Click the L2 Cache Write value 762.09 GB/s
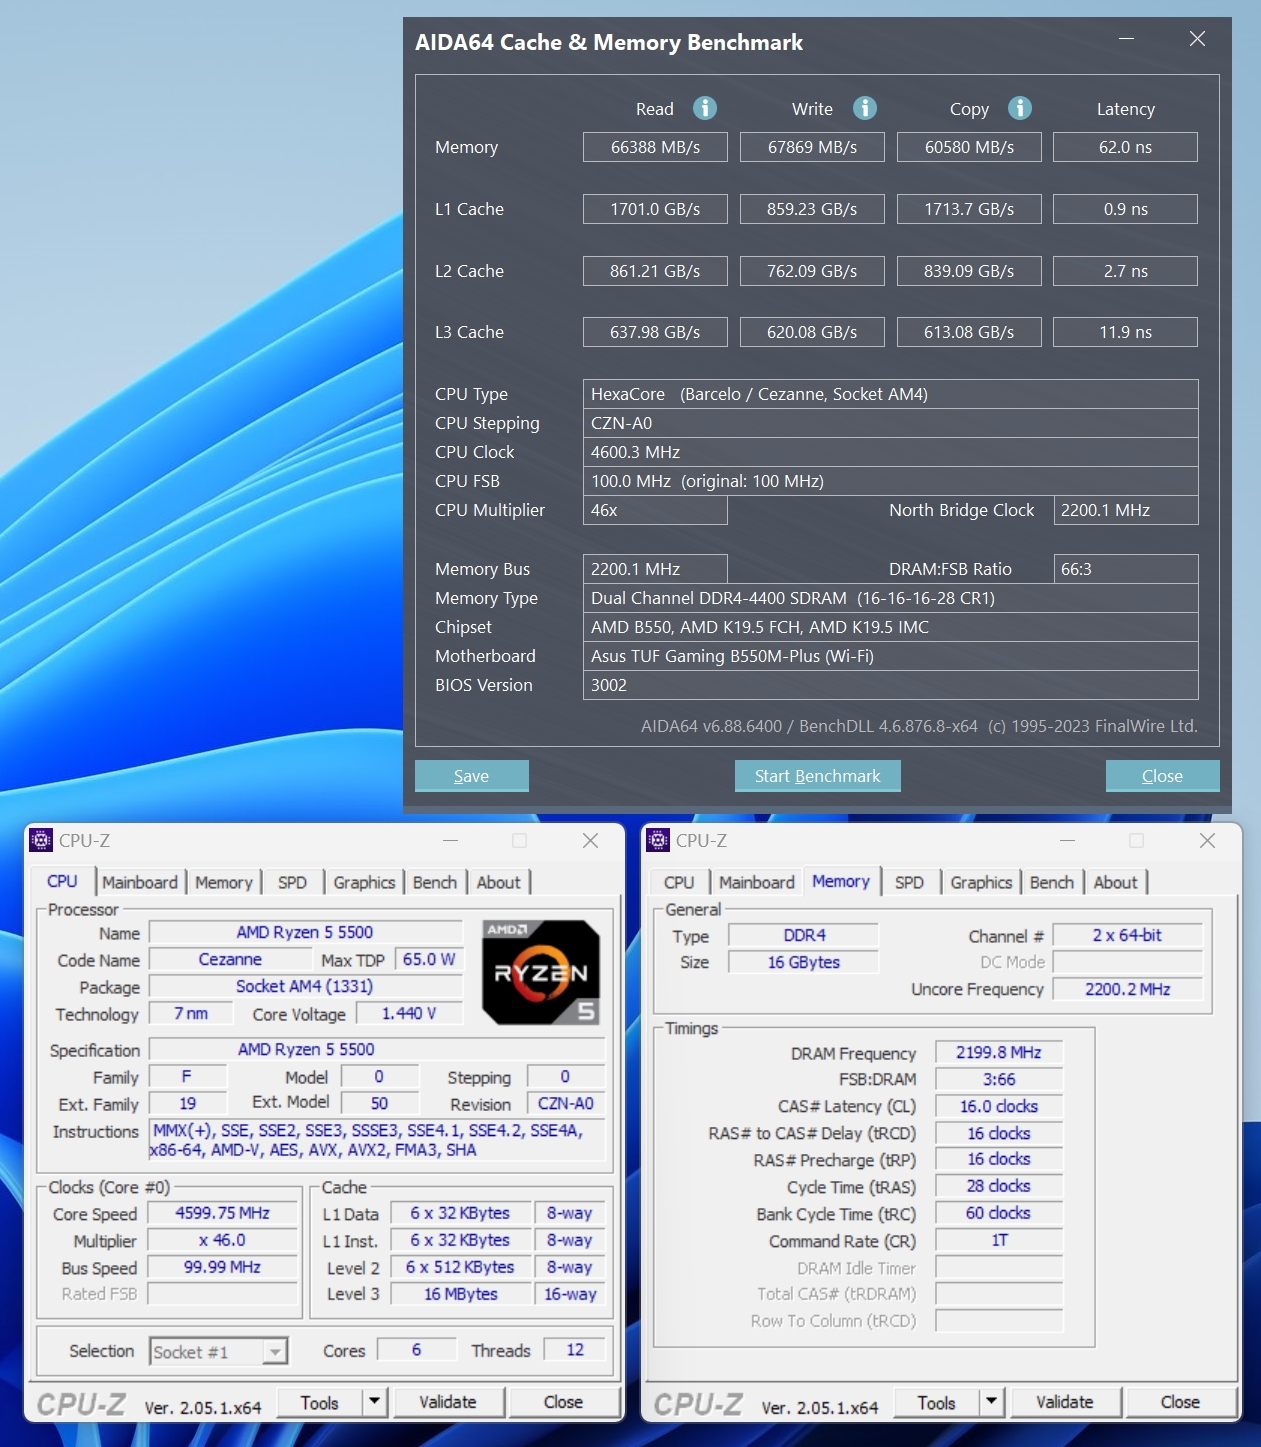Viewport: 1261px width, 1447px height. [812, 271]
